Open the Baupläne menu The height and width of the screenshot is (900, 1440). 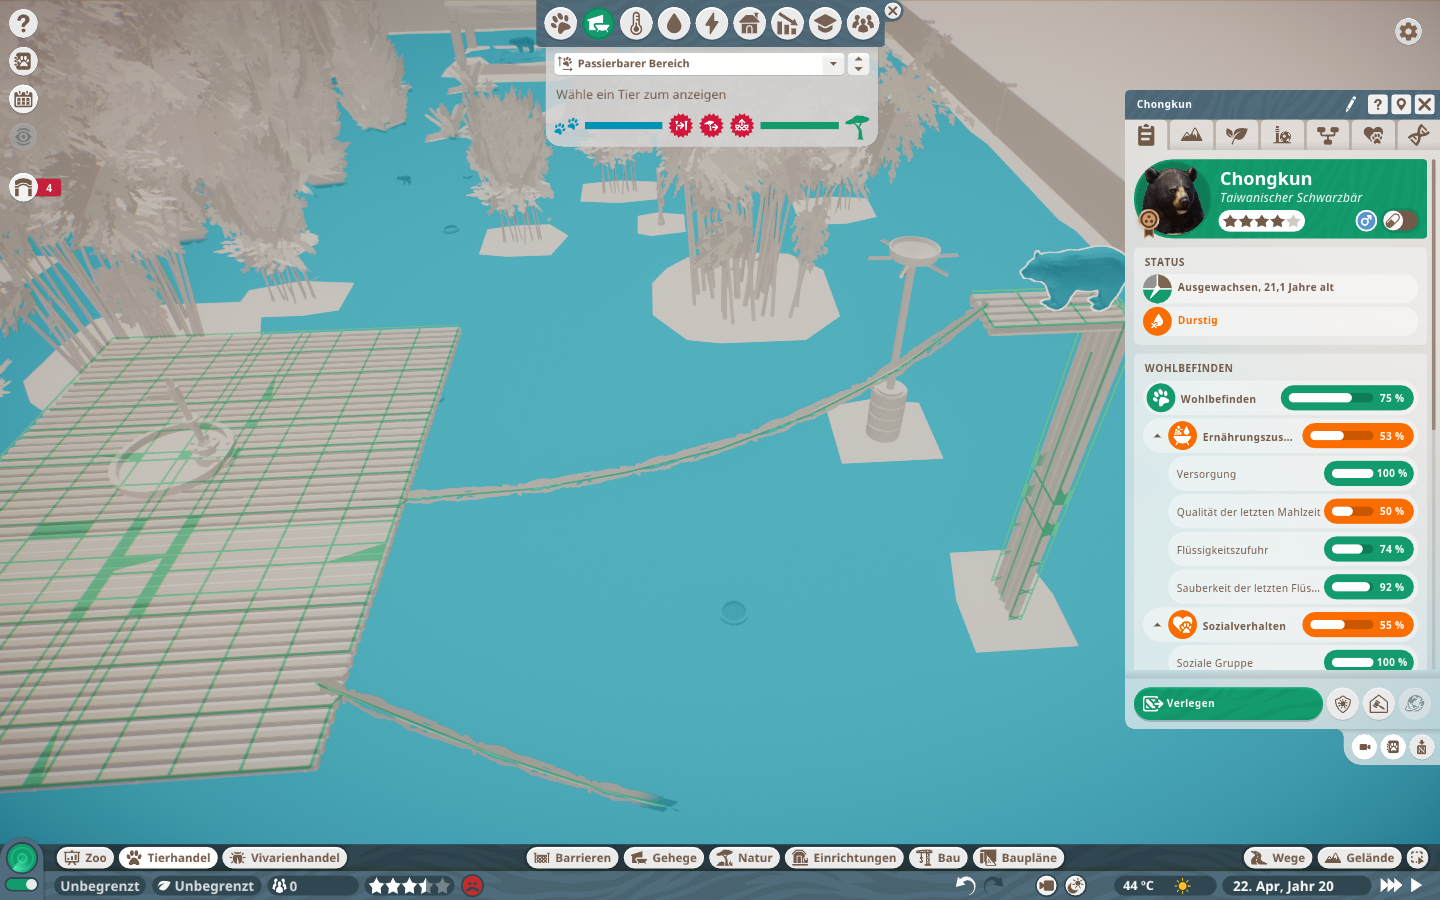click(1019, 858)
